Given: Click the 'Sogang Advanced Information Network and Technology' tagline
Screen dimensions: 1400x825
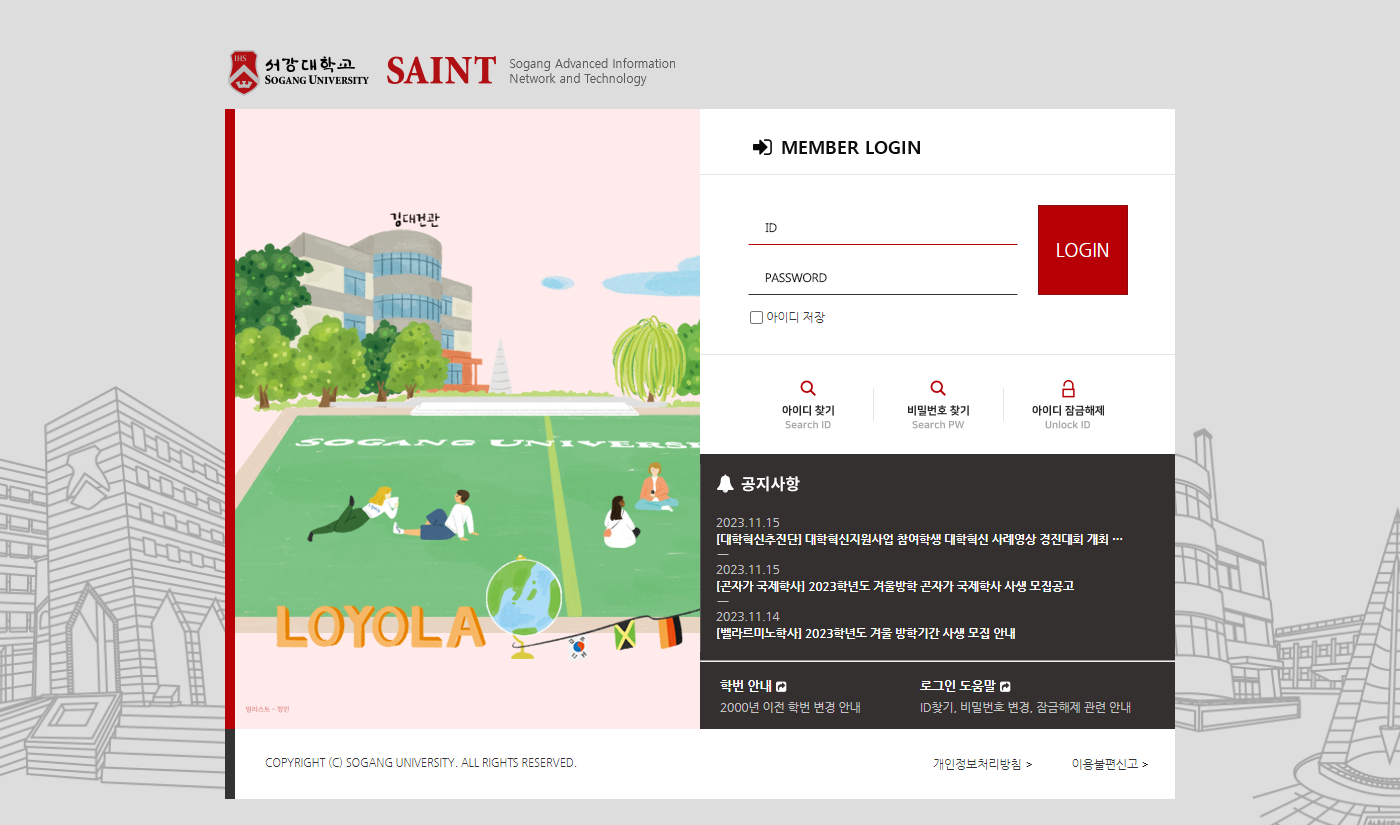Looking at the screenshot, I should (592, 71).
